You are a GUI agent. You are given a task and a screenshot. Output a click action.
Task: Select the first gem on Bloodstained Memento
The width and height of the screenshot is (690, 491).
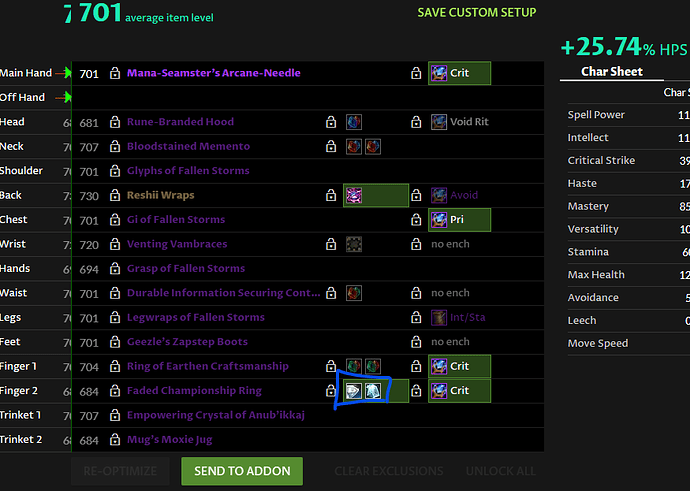354,147
